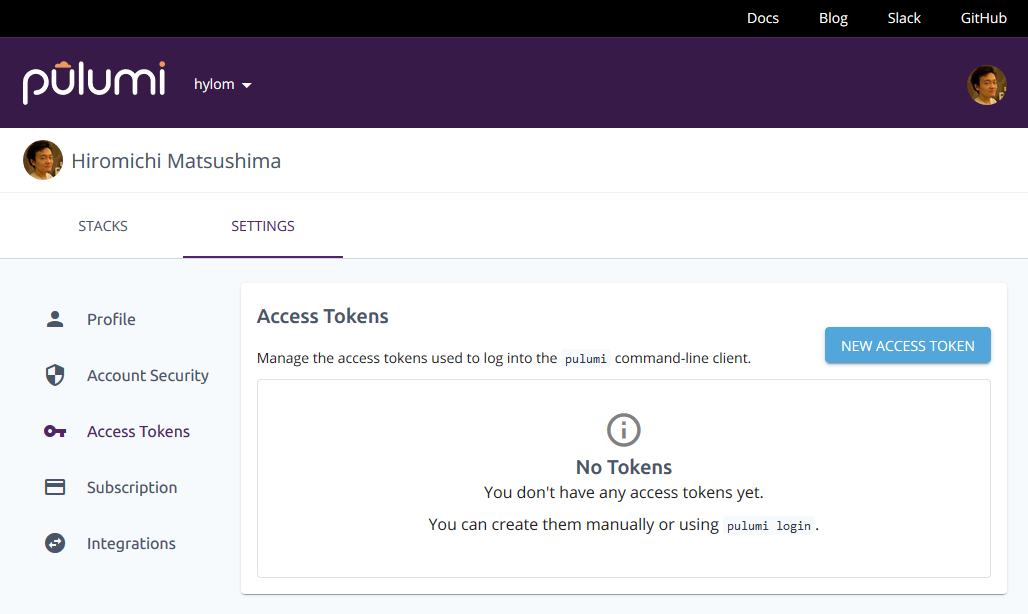Open the Blog link
Screen dimensions: 1028x614
pos(833,18)
